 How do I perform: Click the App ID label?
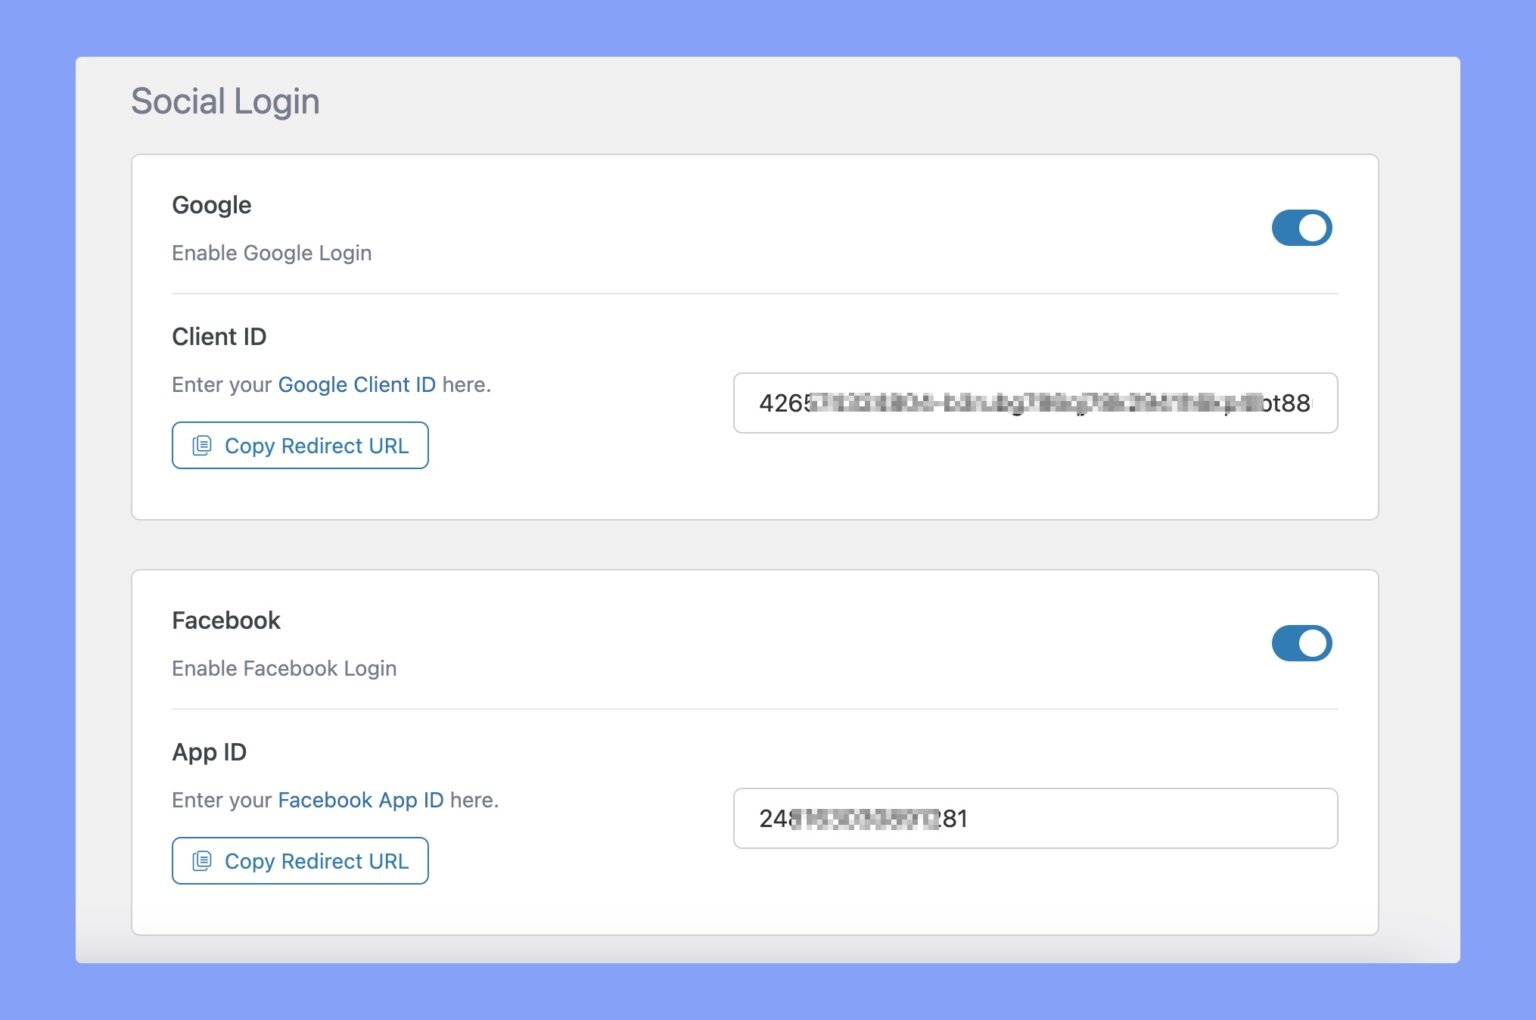[209, 751]
